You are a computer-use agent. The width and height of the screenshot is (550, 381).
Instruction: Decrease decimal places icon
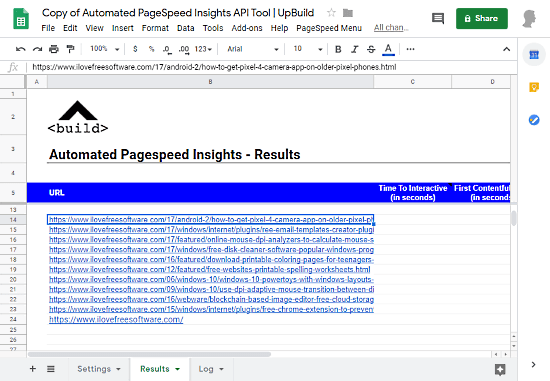pyautogui.click(x=167, y=49)
